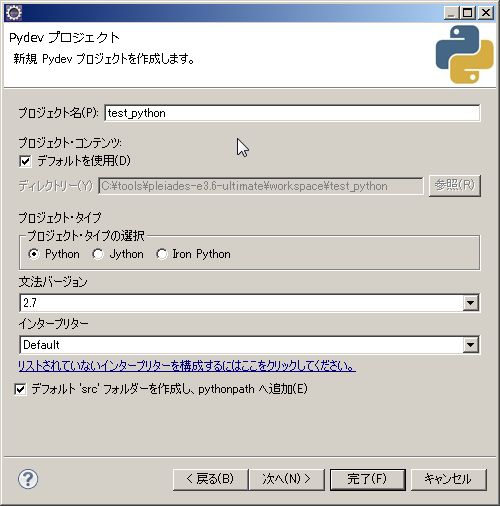Image resolution: width=500 pixels, height=506 pixels.
Task: Click the 完了(F) finish button
Action: pos(368,480)
